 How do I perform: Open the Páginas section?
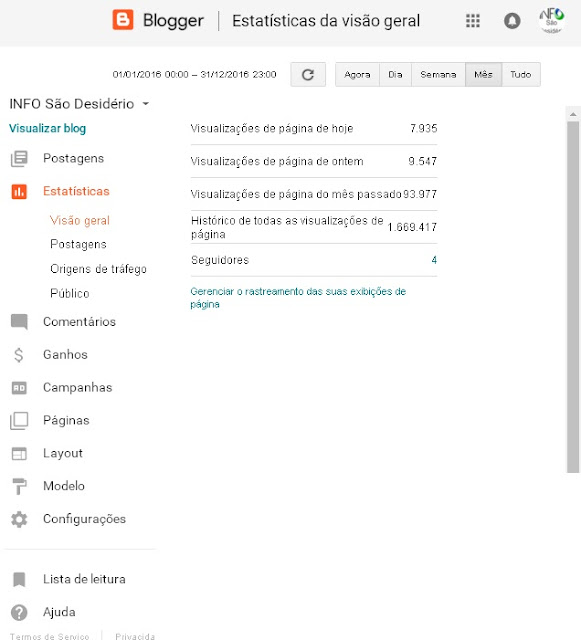pyautogui.click(x=66, y=420)
